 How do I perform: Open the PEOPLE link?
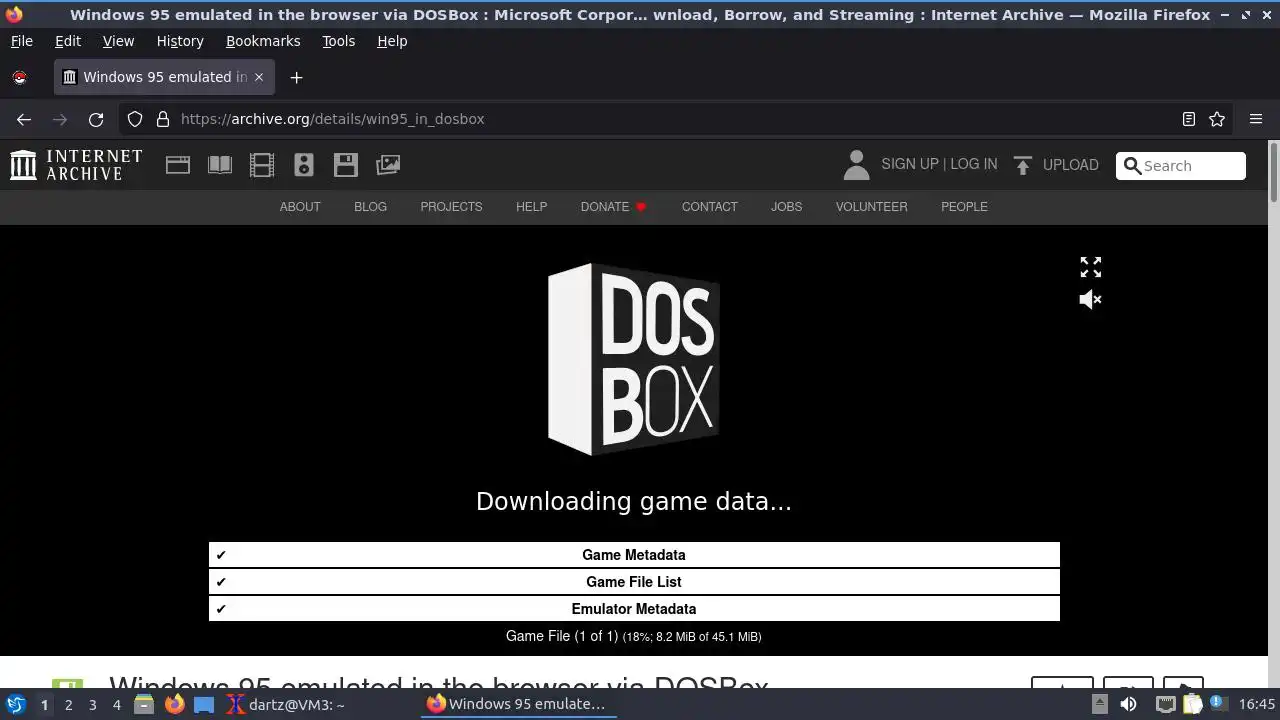pos(964,207)
